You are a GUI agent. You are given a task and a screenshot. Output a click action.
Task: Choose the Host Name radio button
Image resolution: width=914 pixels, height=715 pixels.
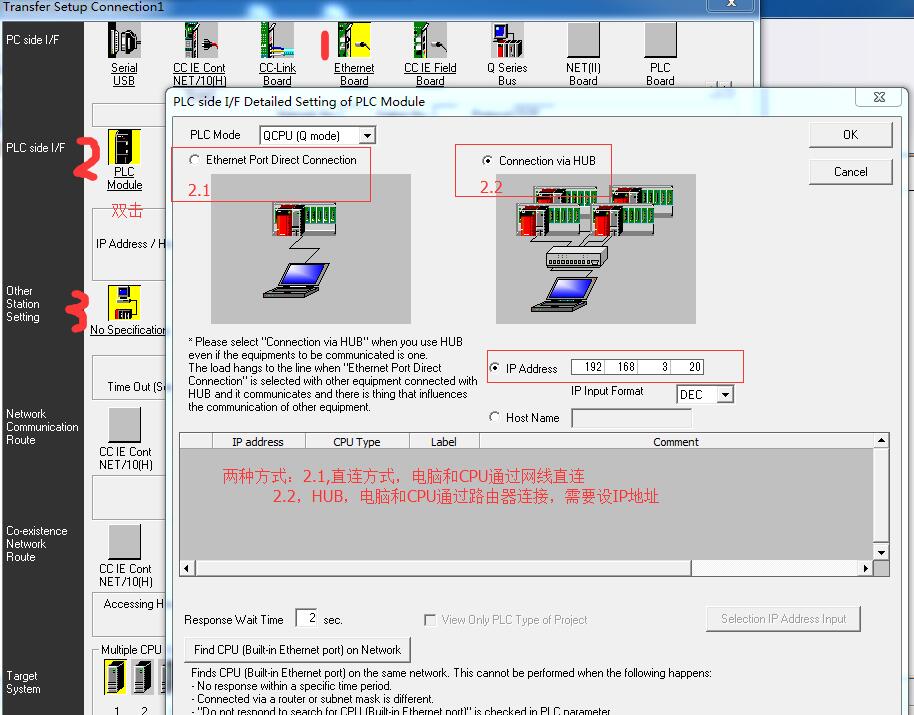coord(495,418)
